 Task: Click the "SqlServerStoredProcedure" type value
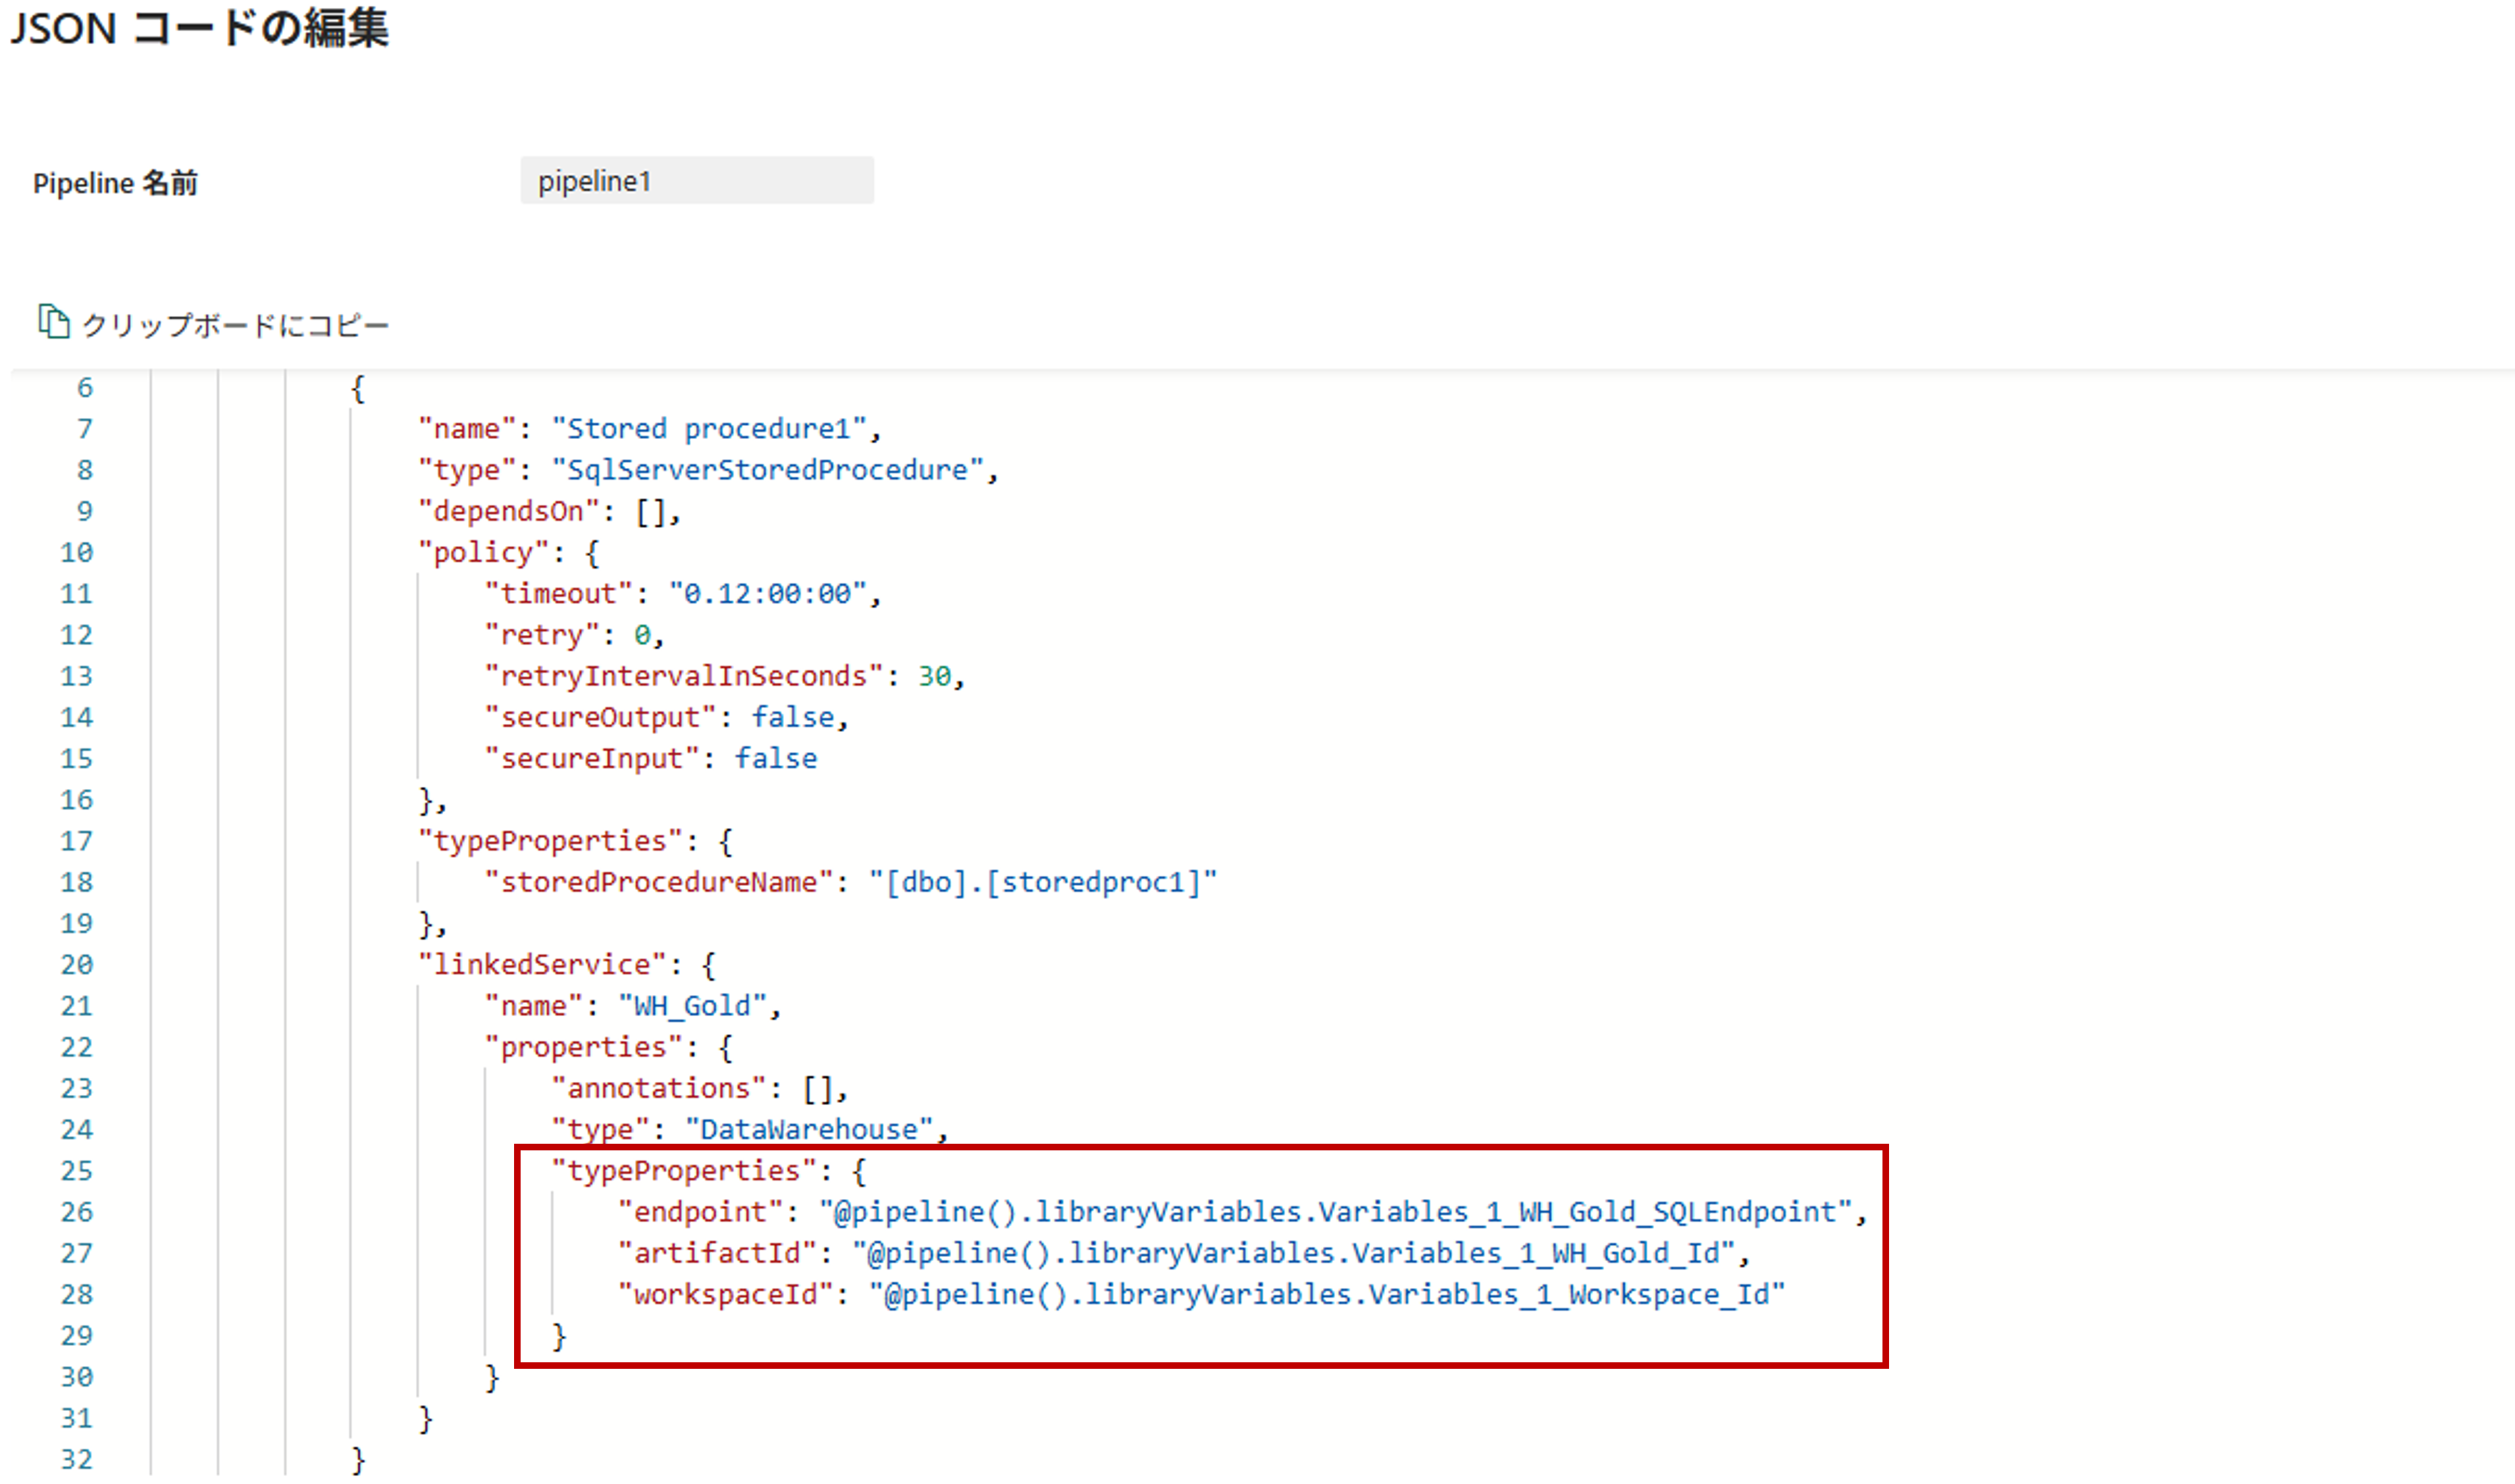click(767, 470)
